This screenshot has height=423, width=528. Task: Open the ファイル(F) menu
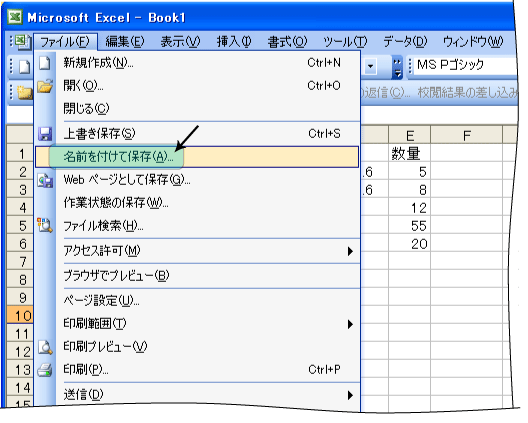[x=65, y=42]
